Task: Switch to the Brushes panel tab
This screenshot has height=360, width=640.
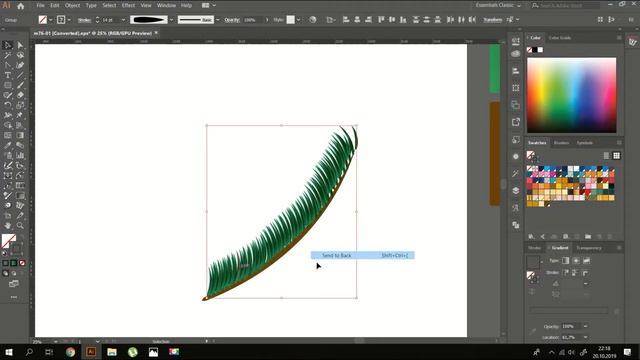Action: click(561, 143)
